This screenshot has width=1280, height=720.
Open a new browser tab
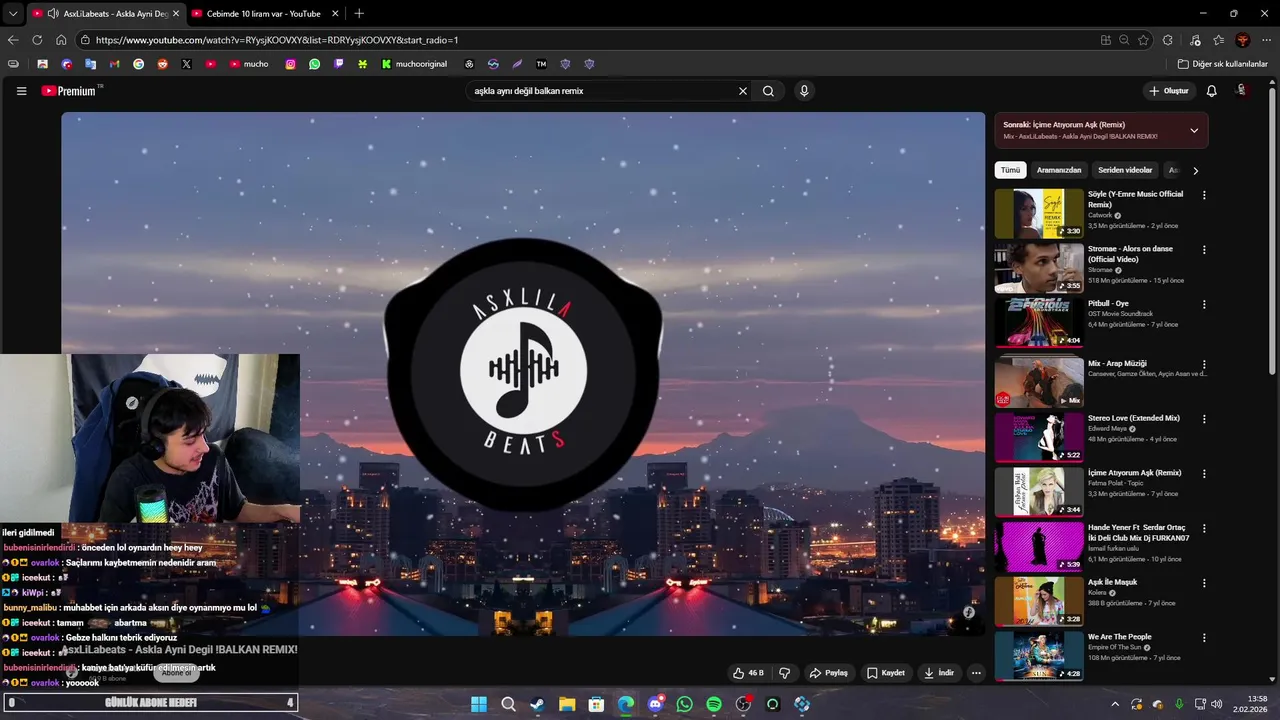(359, 14)
